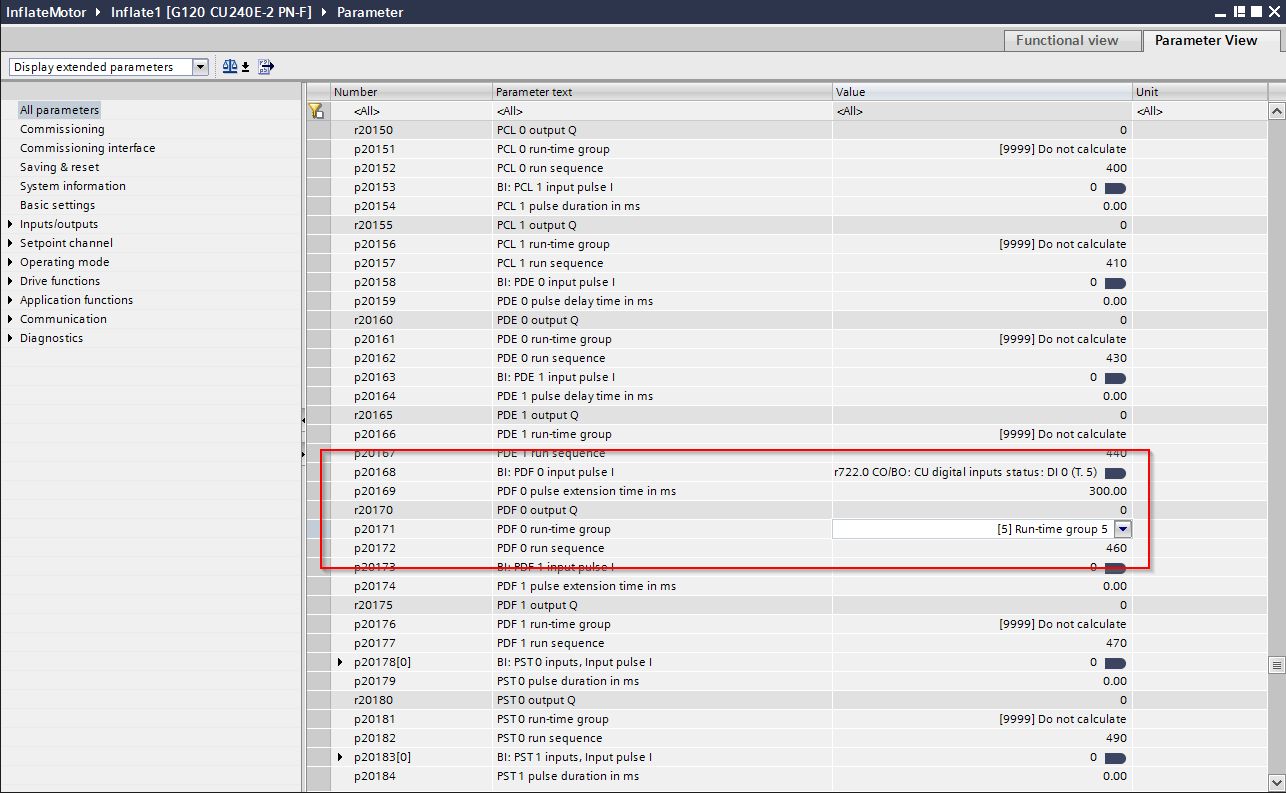Viewport: 1286px width, 793px height.
Task: Expand the Operating mode tree node
Action: pyautogui.click(x=10, y=262)
